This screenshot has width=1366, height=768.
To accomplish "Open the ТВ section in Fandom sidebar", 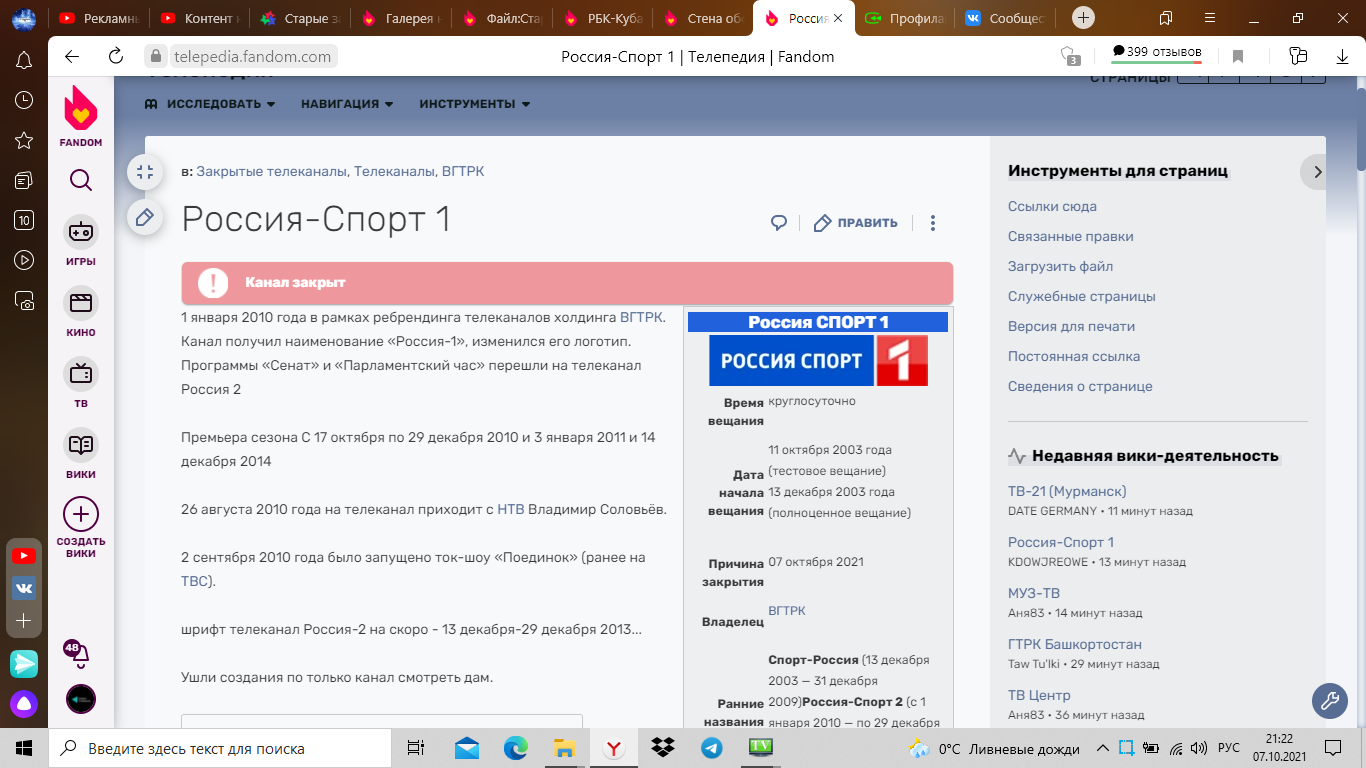I will (81, 383).
